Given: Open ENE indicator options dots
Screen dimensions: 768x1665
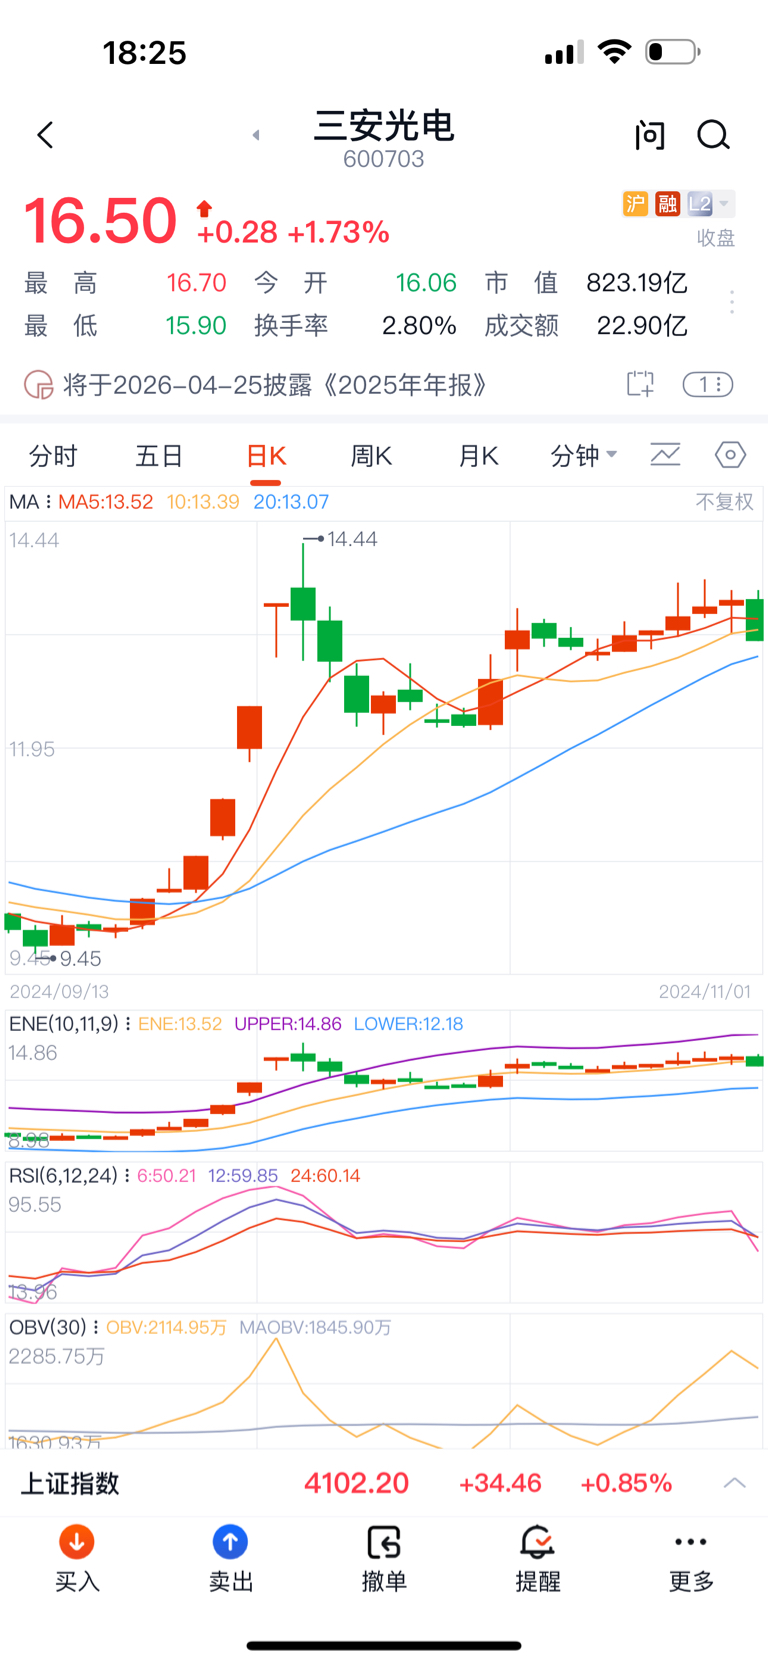Looking at the screenshot, I should click(127, 1024).
